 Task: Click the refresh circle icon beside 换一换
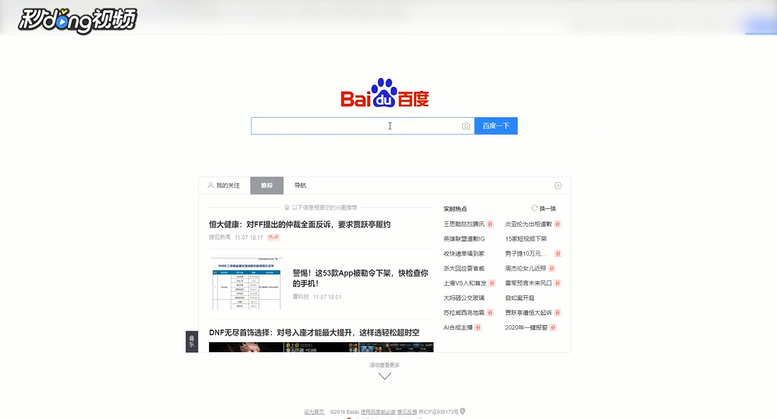[534, 208]
